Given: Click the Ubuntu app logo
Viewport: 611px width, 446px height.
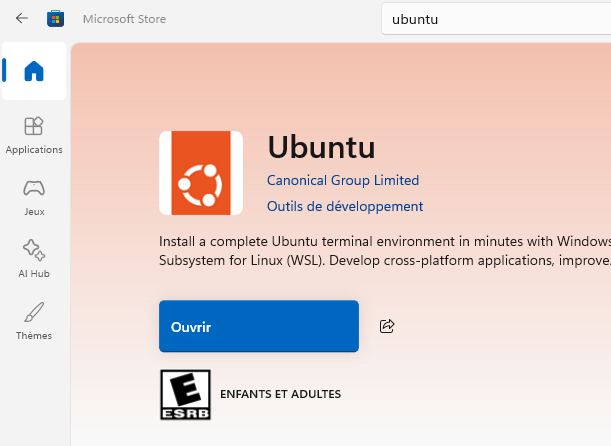Looking at the screenshot, I should (x=201, y=173).
